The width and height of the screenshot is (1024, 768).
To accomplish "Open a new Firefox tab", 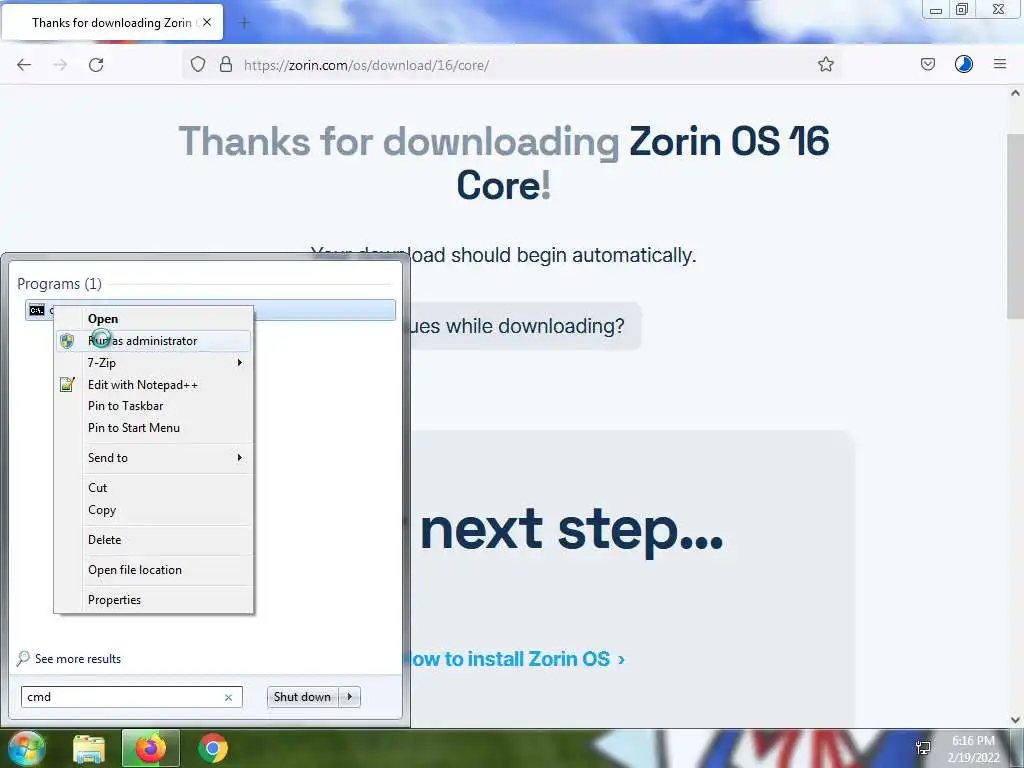I will pos(245,23).
